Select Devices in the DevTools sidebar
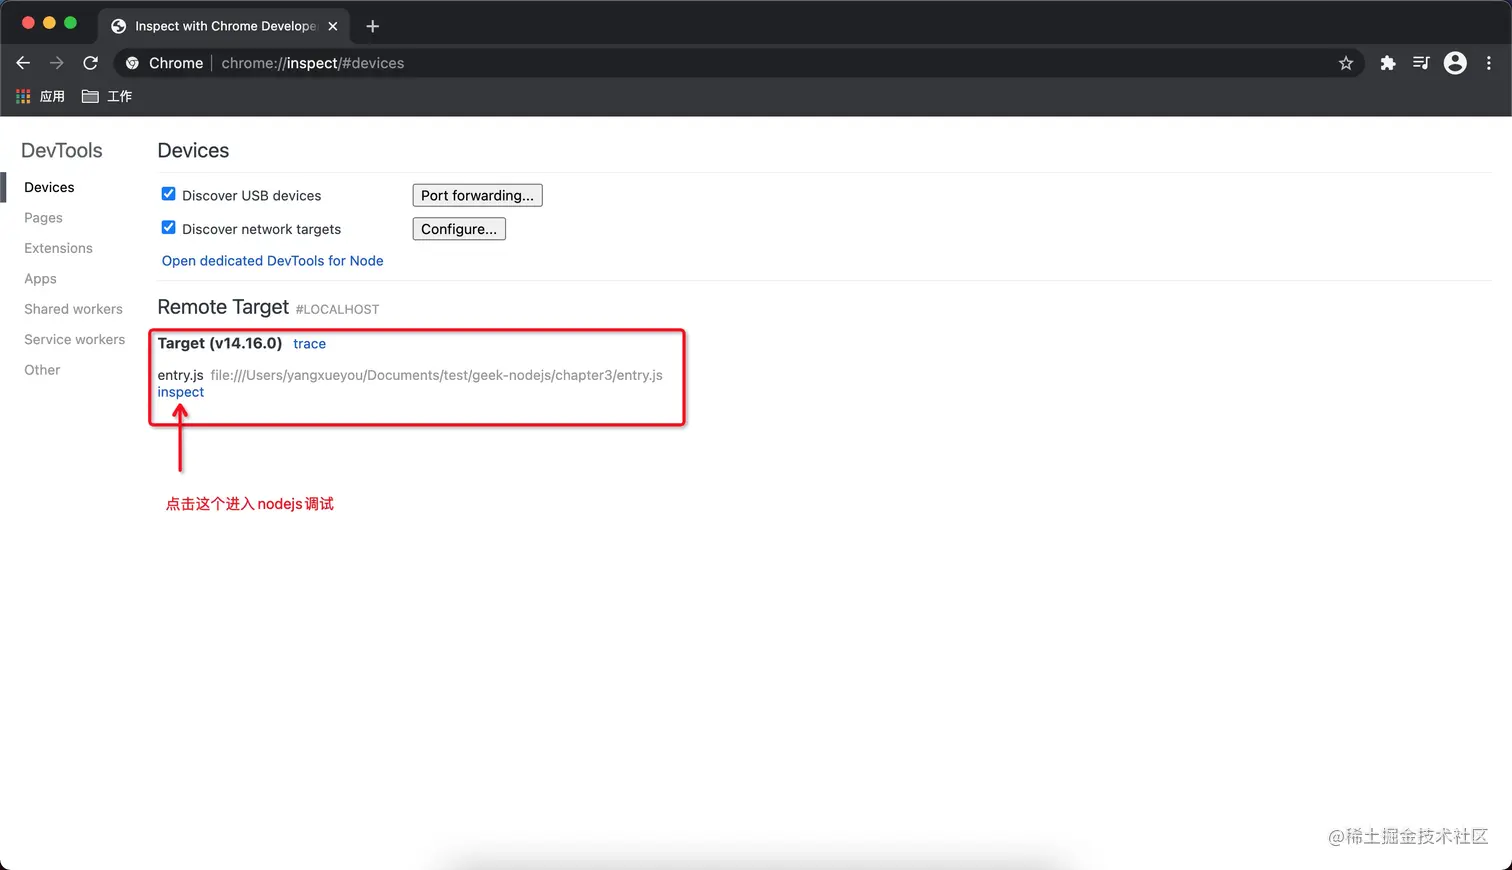Image resolution: width=1512 pixels, height=870 pixels. pyautogui.click(x=49, y=187)
